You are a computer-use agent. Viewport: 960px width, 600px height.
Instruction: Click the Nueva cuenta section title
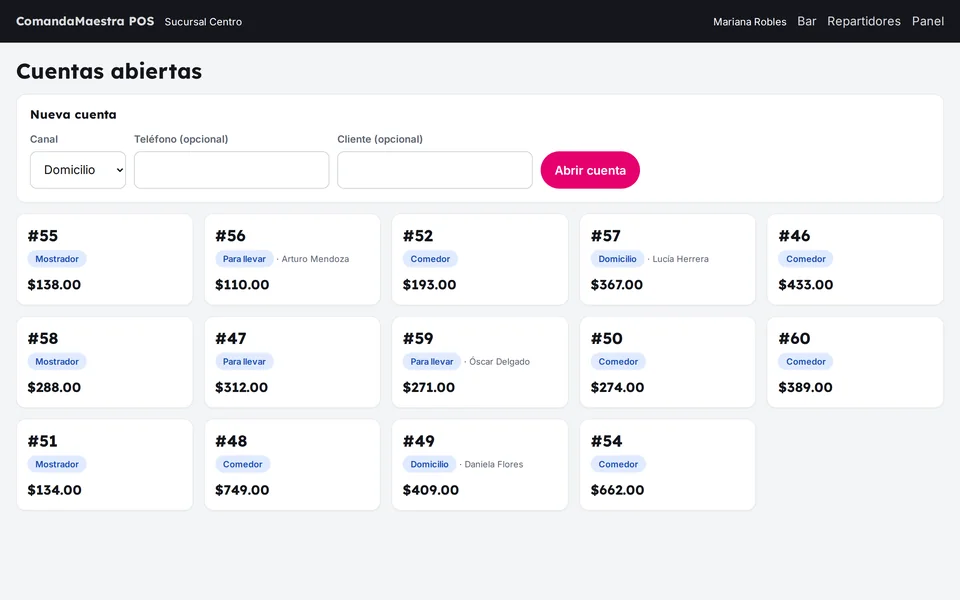[73, 114]
